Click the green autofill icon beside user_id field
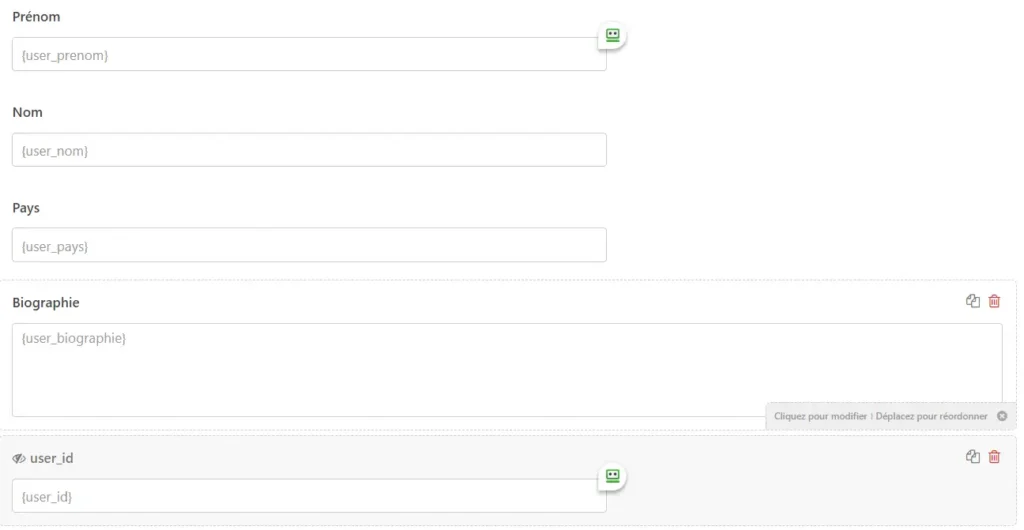Image resolution: width=1024 pixels, height=530 pixels. pos(613,476)
